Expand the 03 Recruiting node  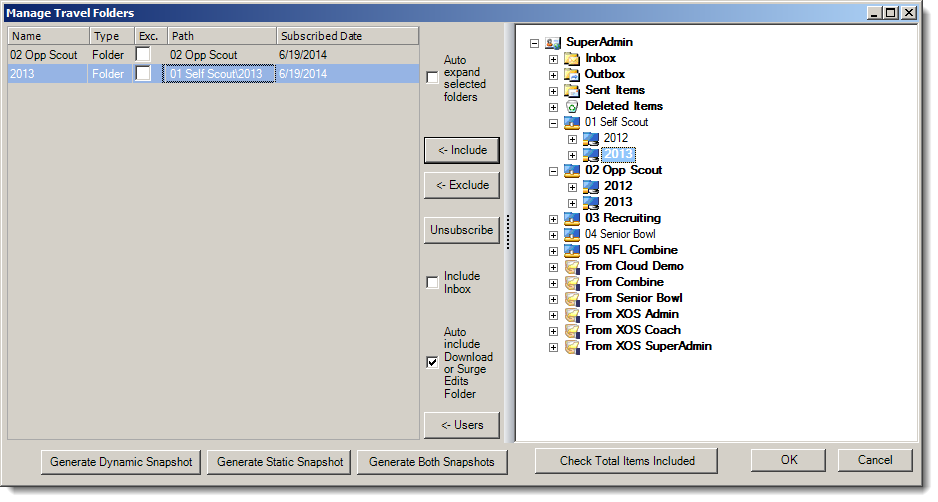click(x=553, y=219)
